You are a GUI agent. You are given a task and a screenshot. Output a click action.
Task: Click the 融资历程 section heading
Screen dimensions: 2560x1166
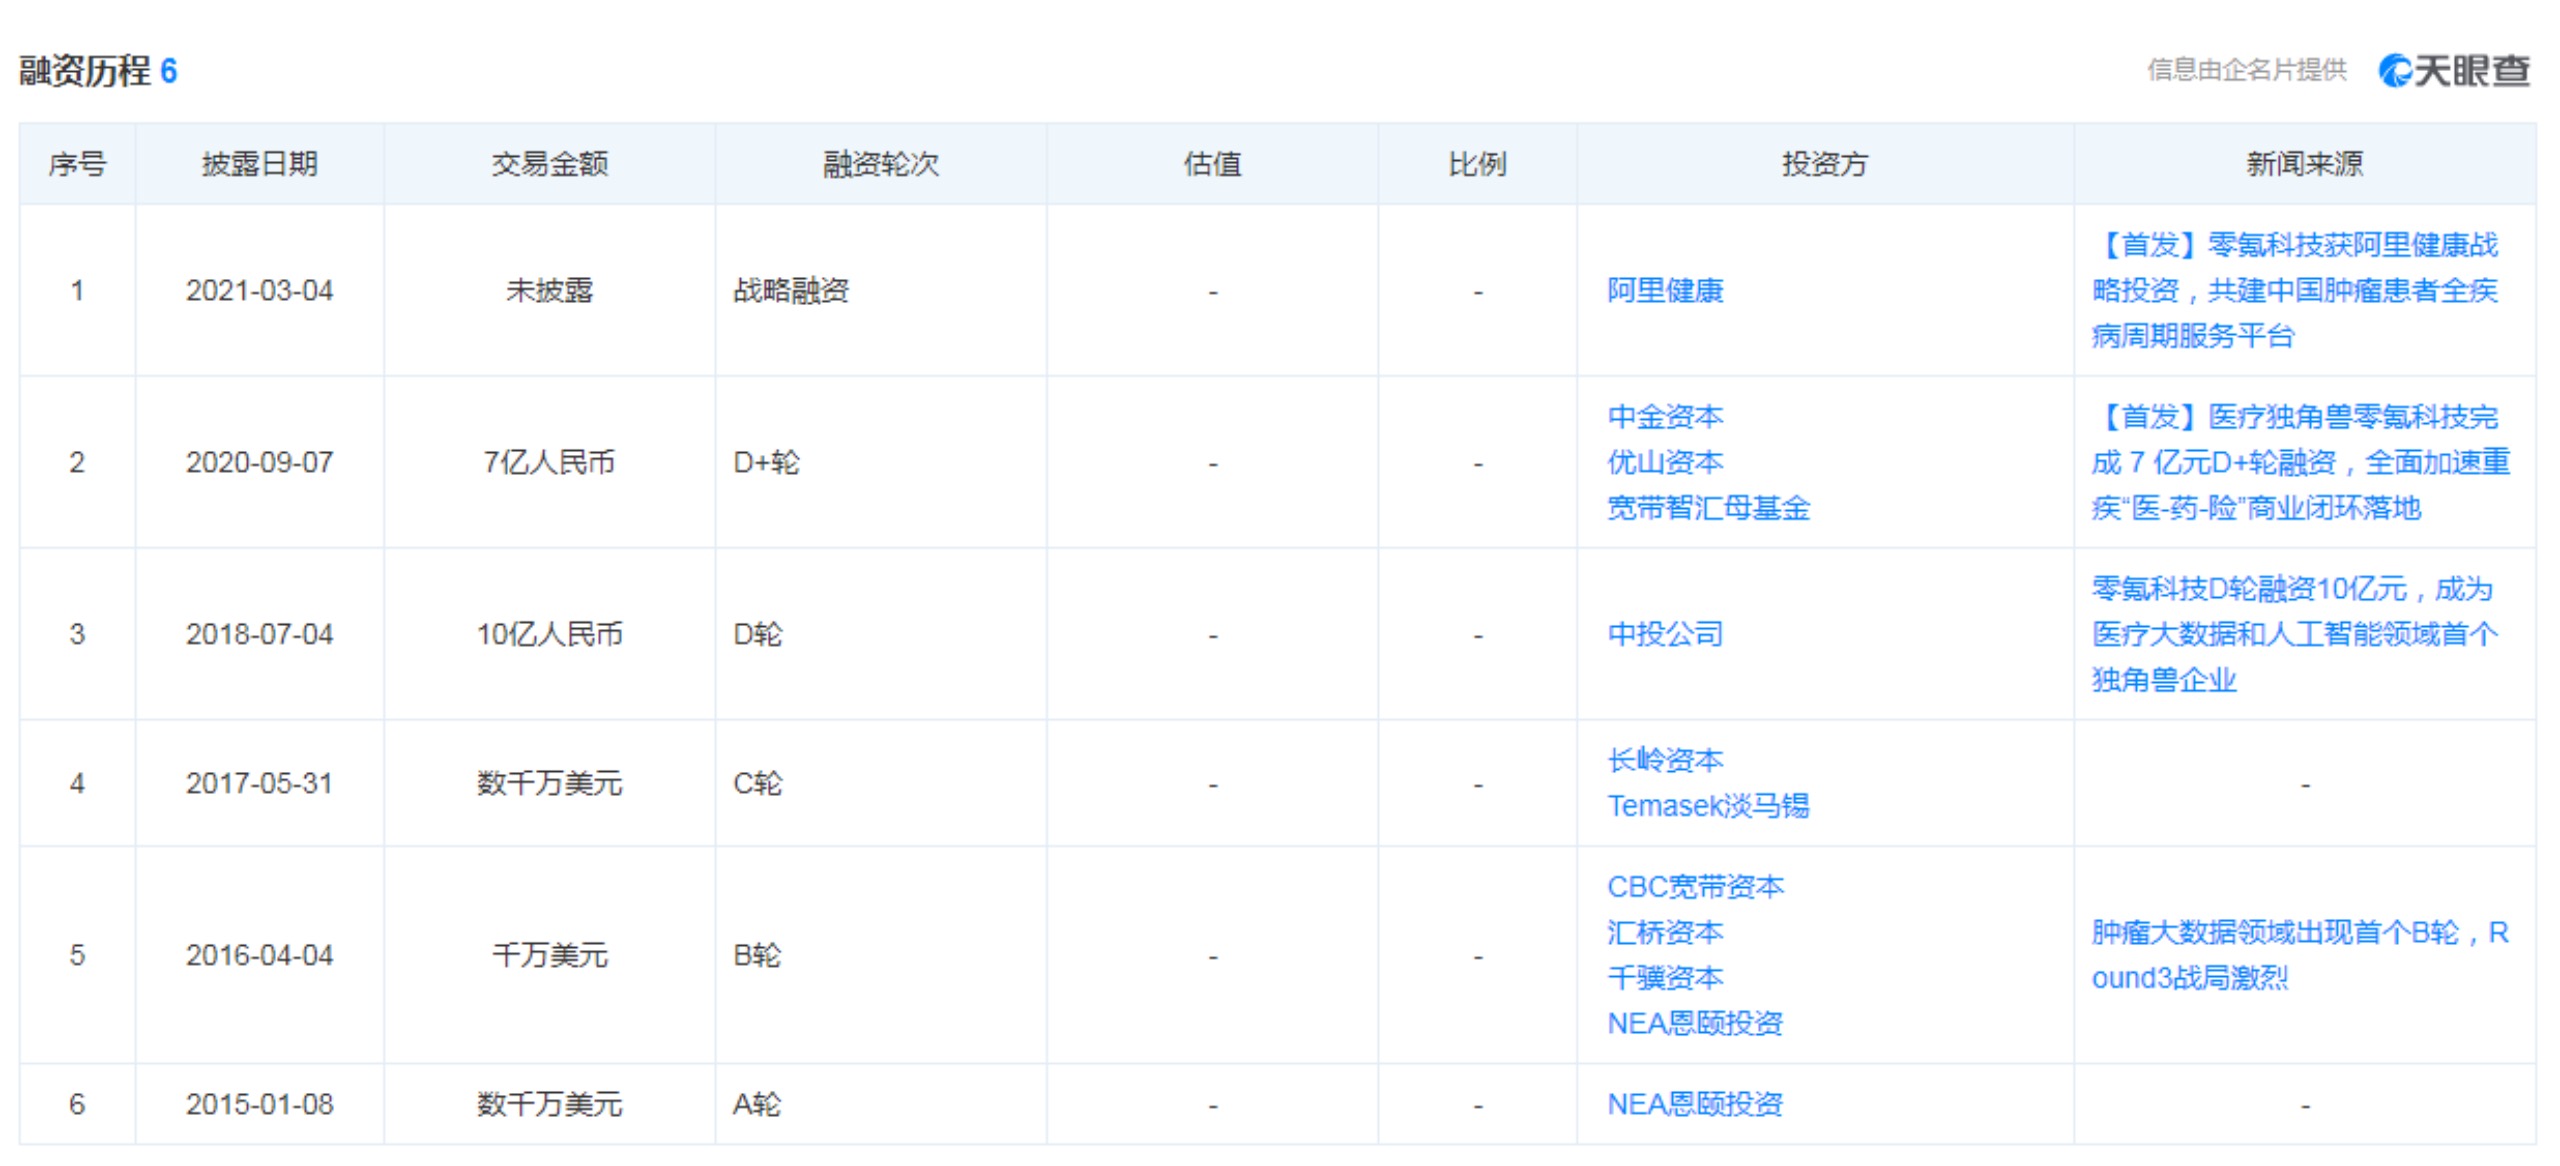click(85, 71)
